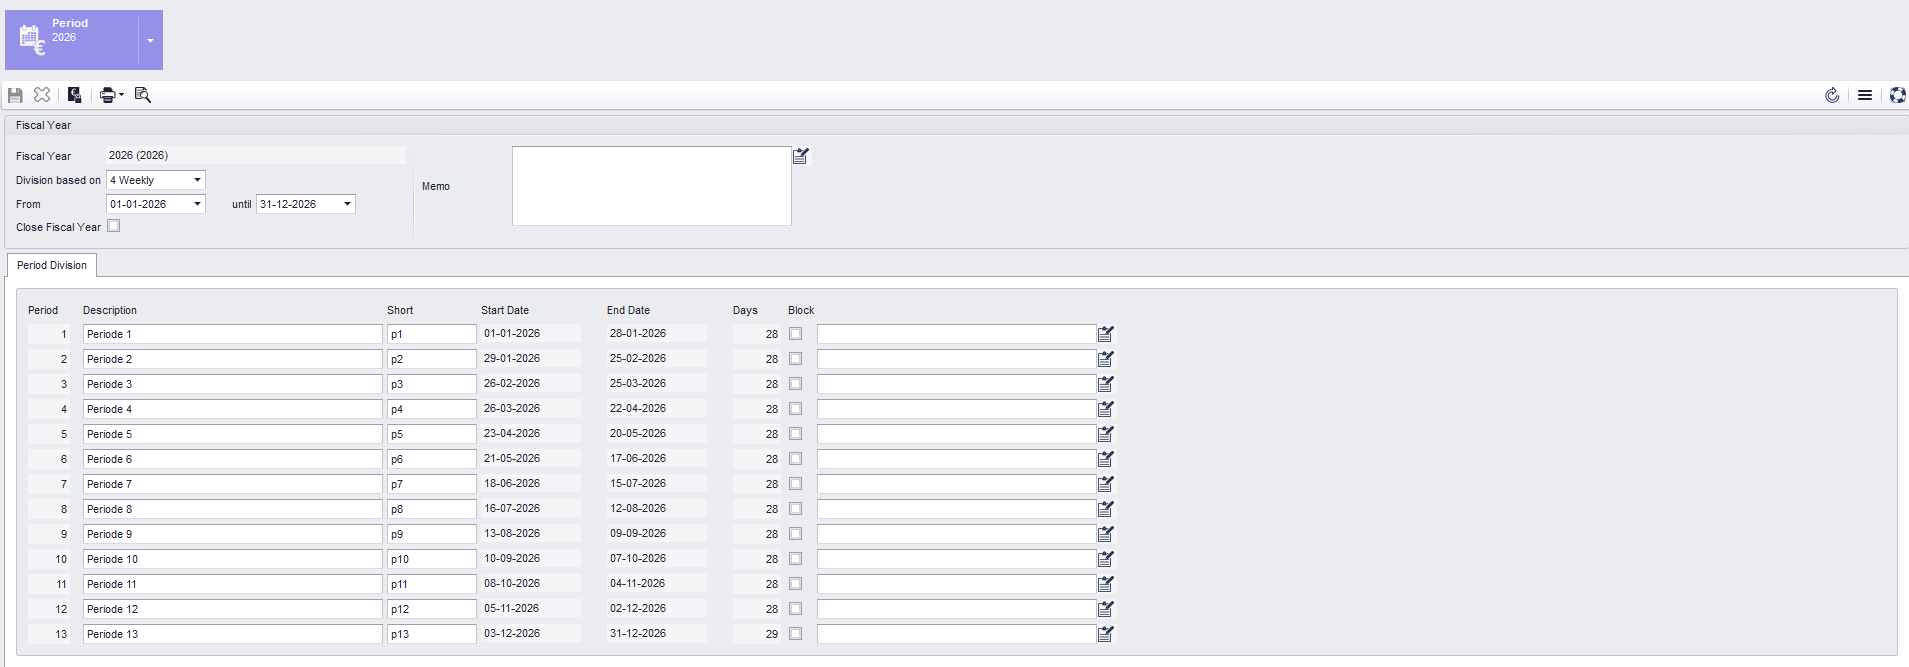Open the print preview magnifier icon

tap(143, 95)
